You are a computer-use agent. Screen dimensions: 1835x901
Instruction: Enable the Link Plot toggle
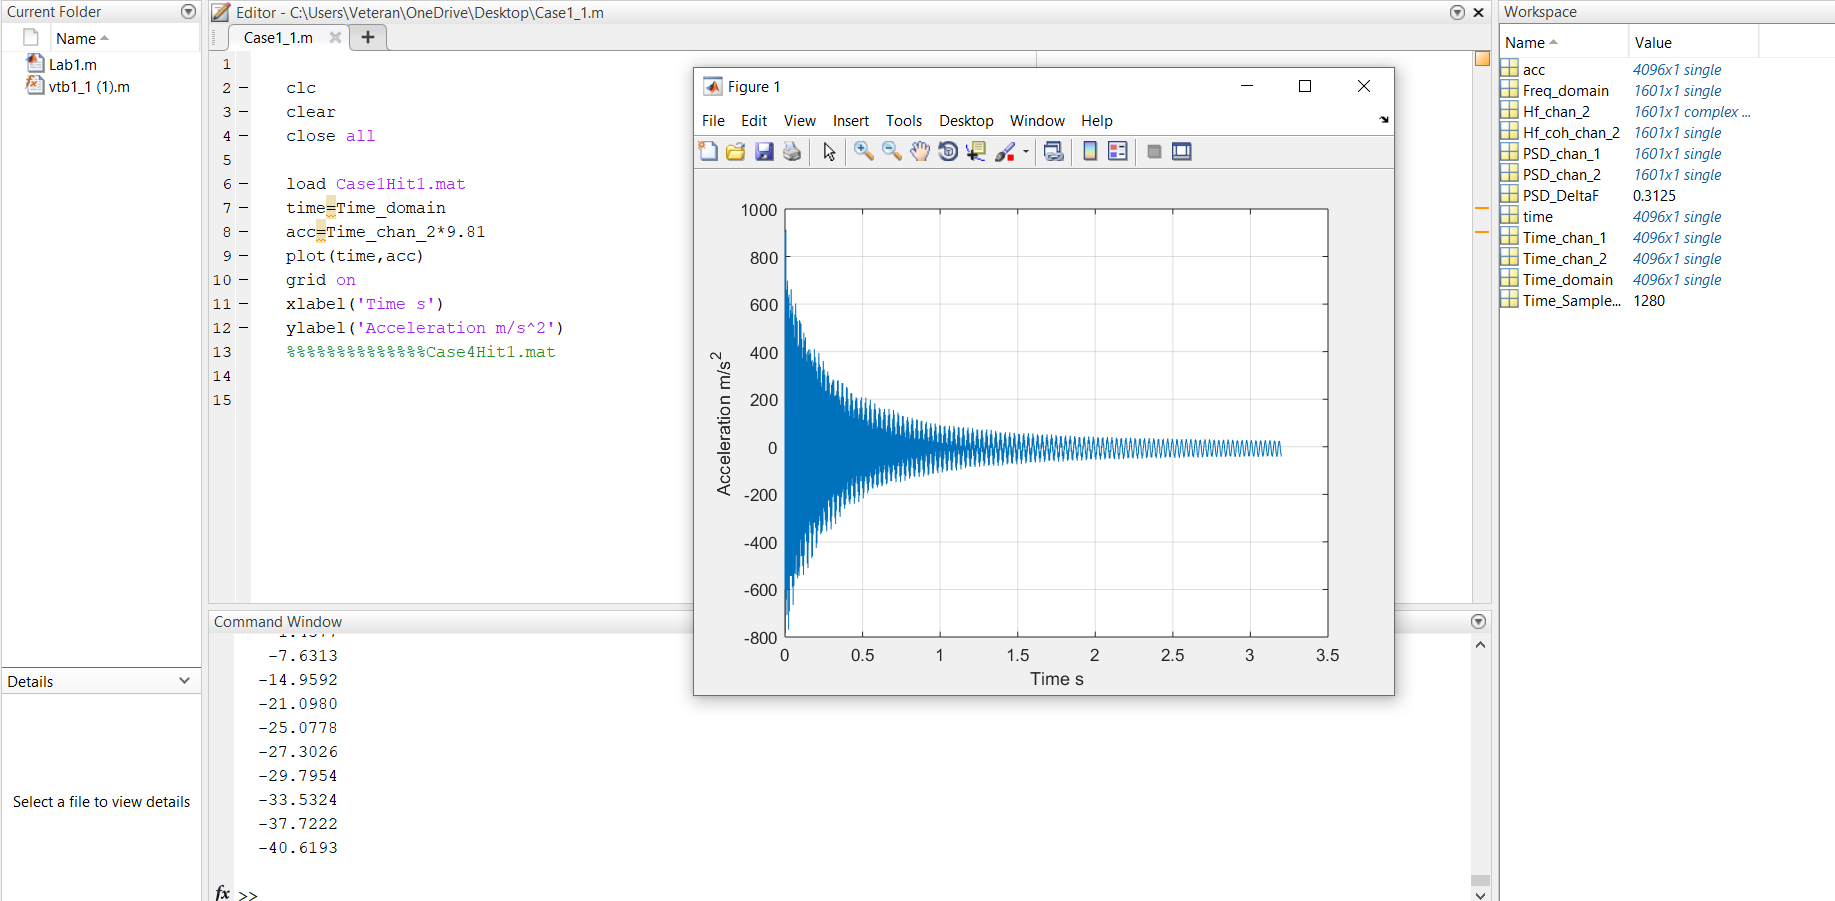1052,151
